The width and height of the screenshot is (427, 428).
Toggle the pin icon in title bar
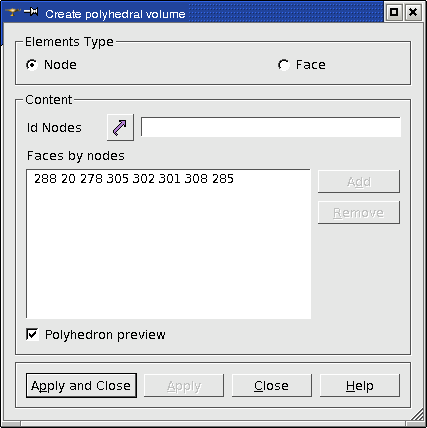click(31, 12)
